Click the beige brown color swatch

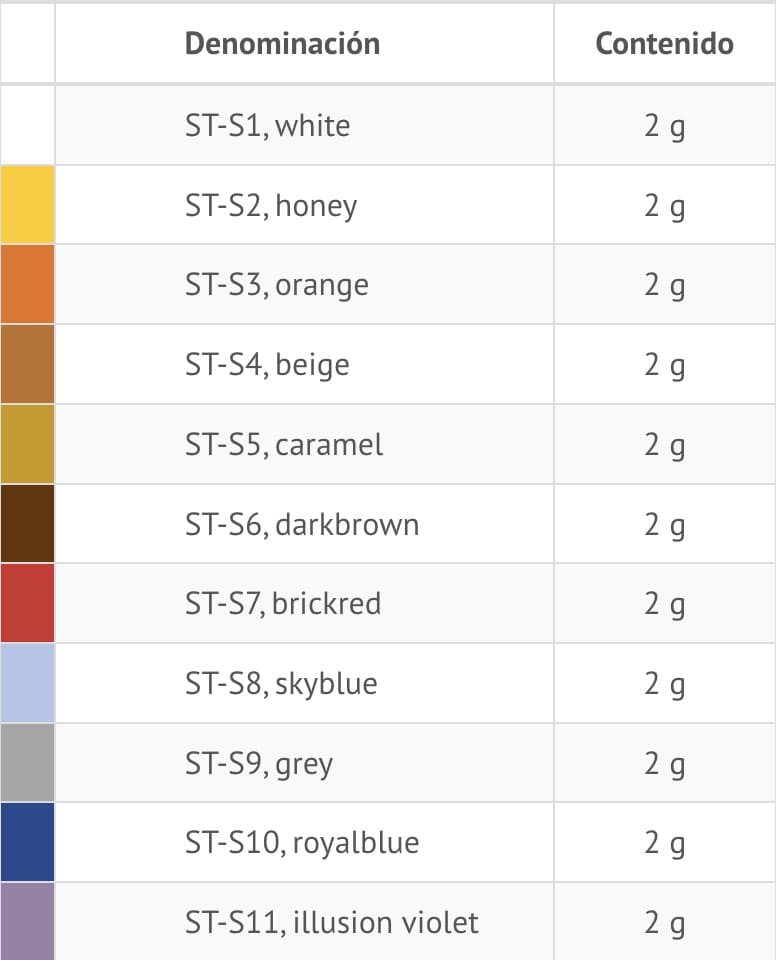tap(27, 364)
